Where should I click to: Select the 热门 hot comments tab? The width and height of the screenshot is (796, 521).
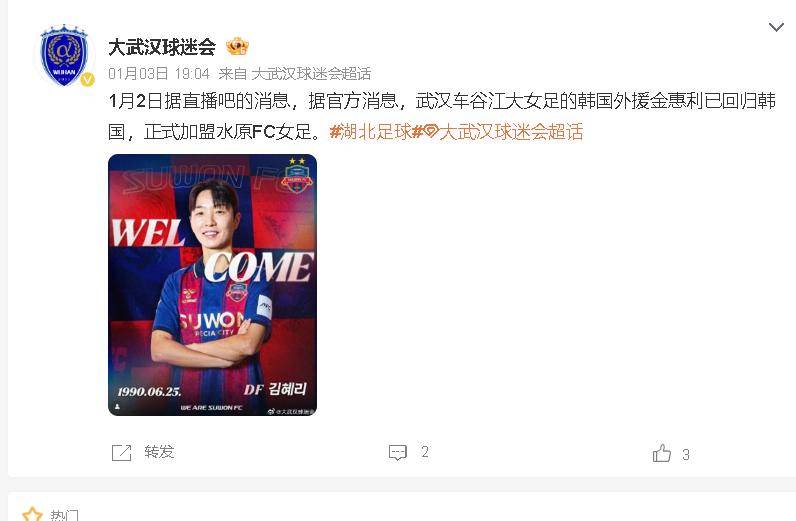click(x=64, y=515)
